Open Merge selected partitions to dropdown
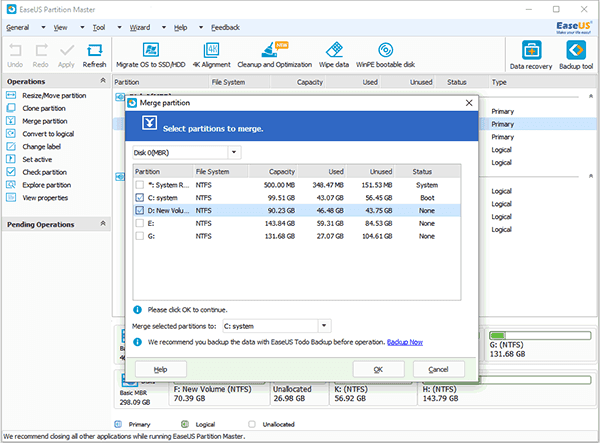The image size is (600, 443). click(x=324, y=326)
